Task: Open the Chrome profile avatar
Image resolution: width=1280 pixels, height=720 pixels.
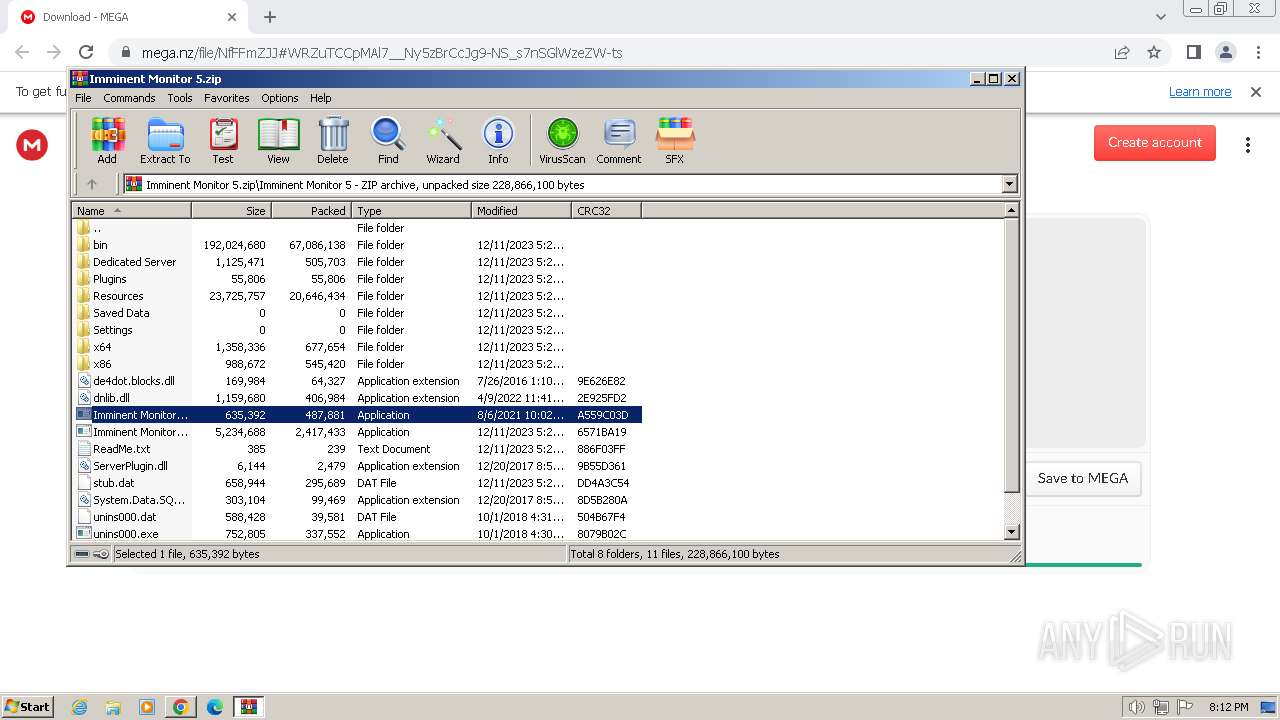Action: (x=1225, y=52)
